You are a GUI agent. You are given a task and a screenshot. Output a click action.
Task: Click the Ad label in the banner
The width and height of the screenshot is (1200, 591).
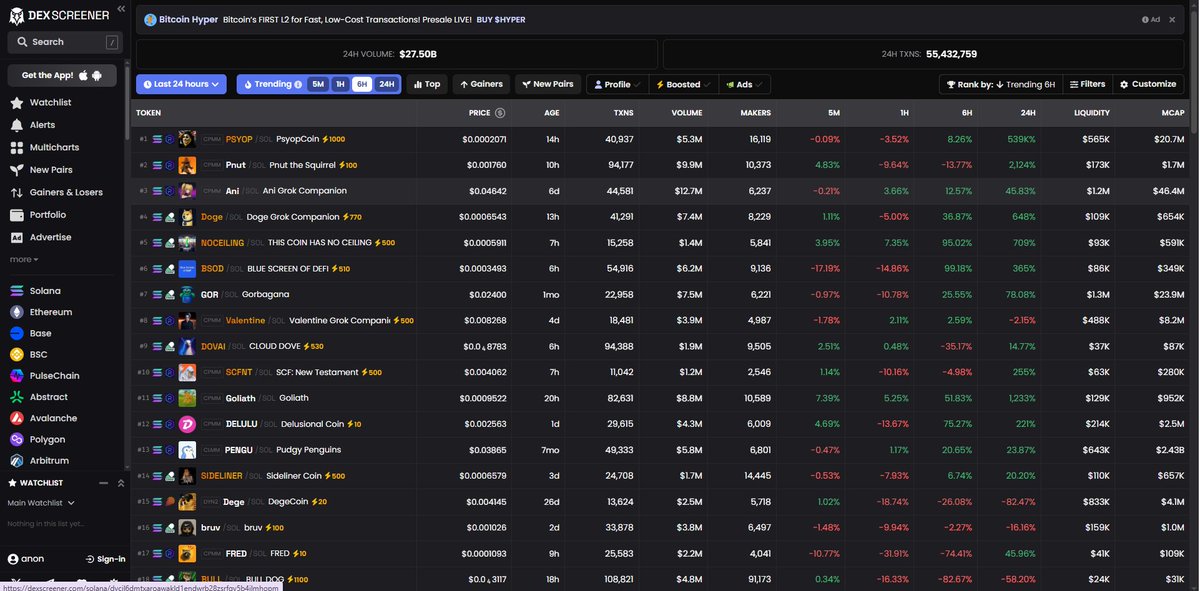pyautogui.click(x=1151, y=20)
